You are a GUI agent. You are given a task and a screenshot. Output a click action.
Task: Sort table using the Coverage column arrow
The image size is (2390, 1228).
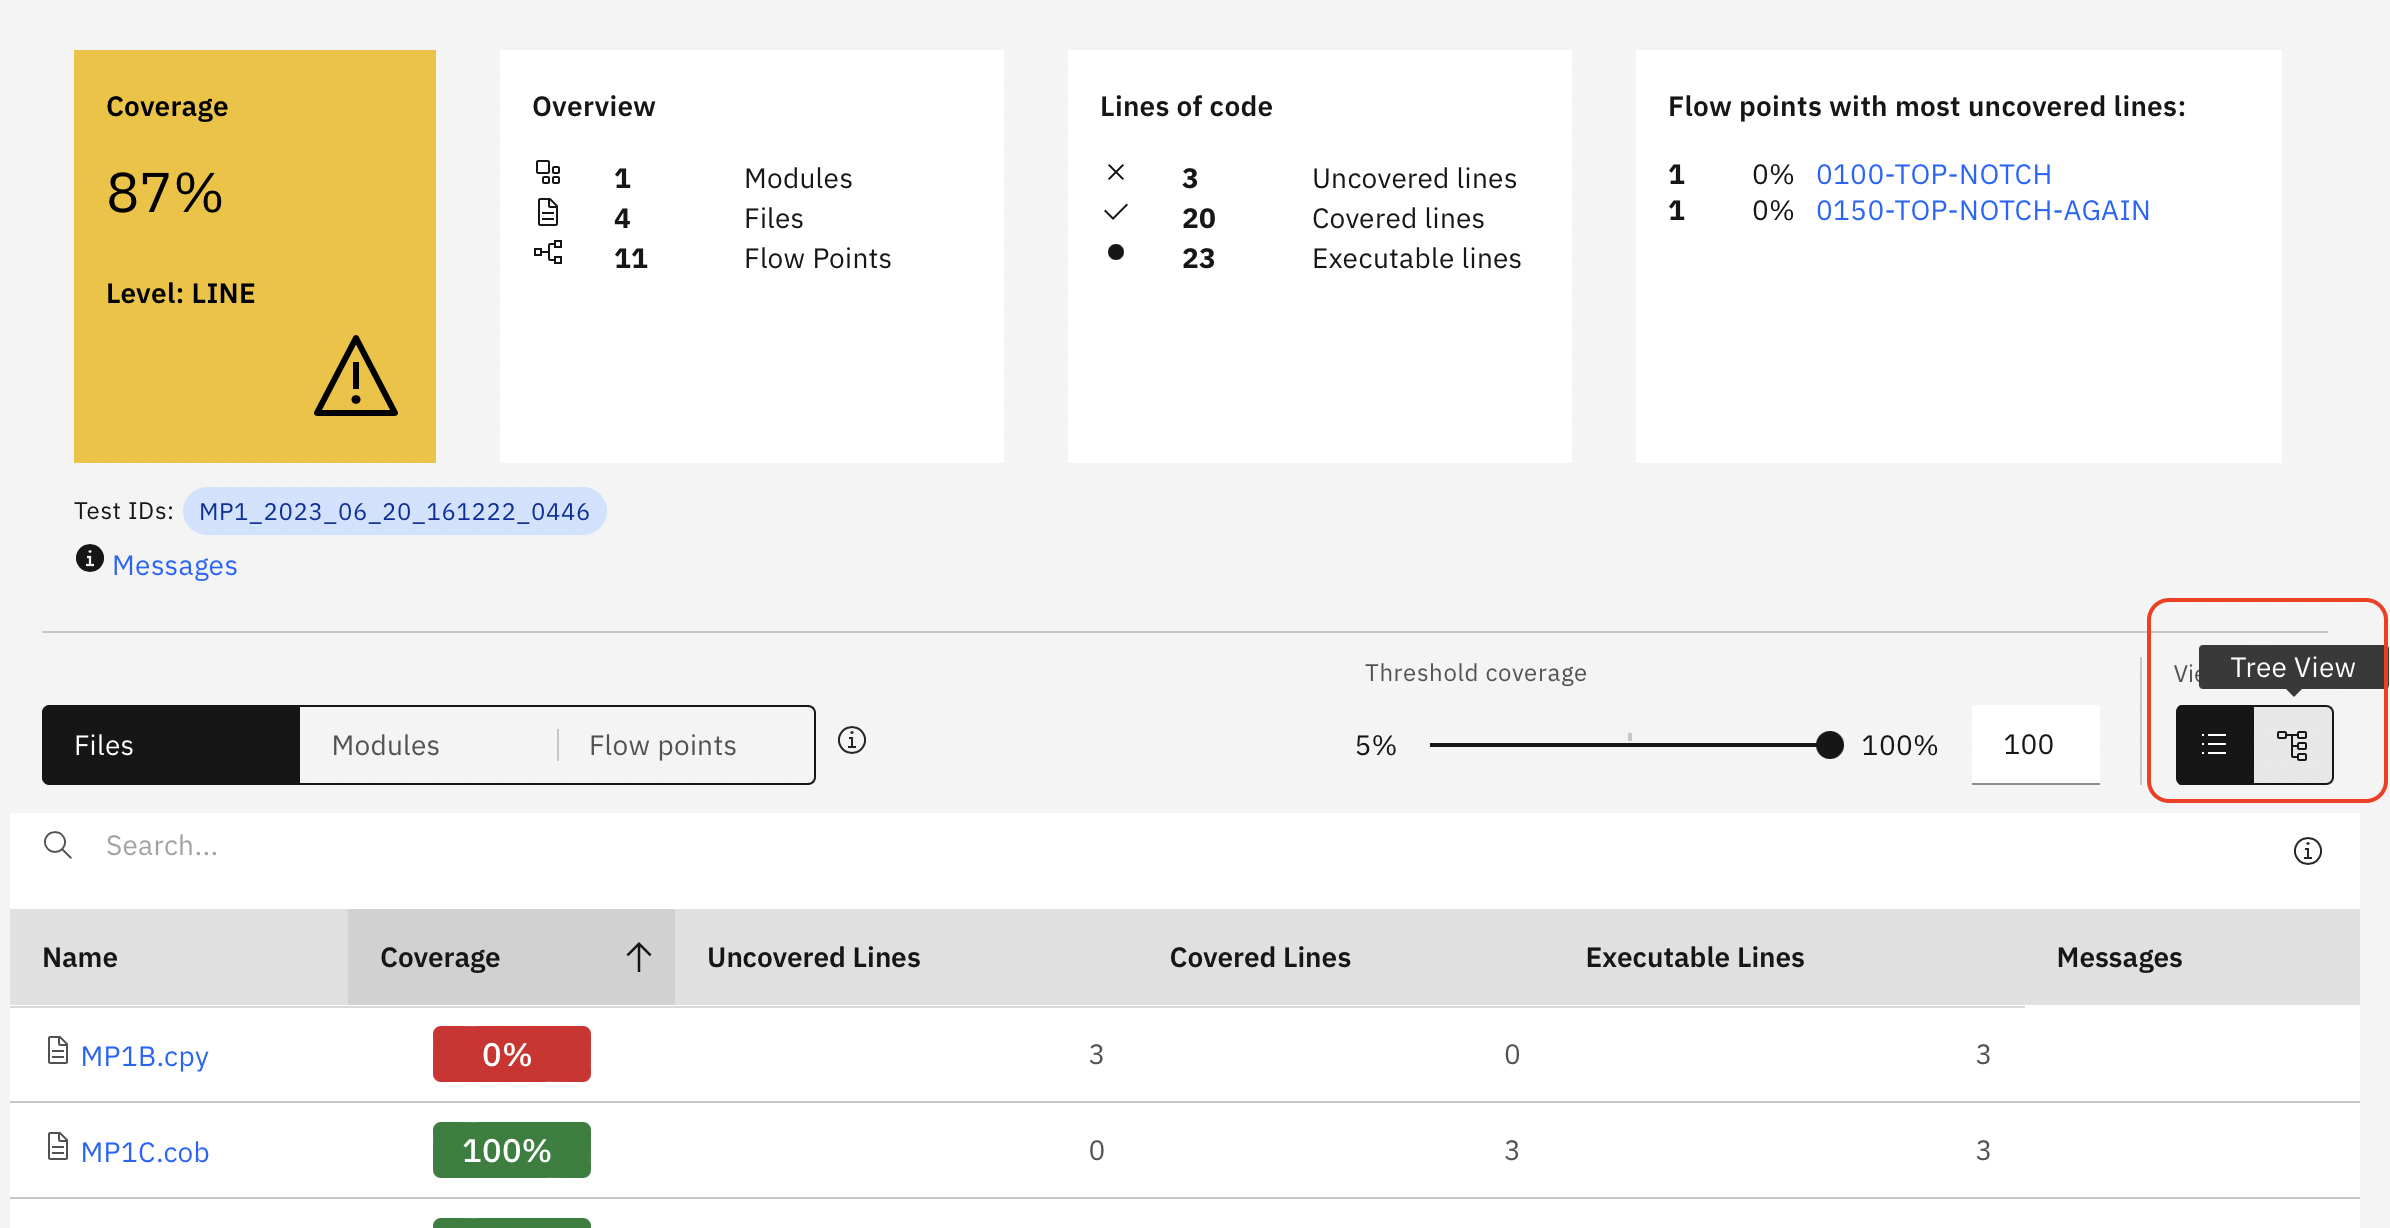click(639, 957)
